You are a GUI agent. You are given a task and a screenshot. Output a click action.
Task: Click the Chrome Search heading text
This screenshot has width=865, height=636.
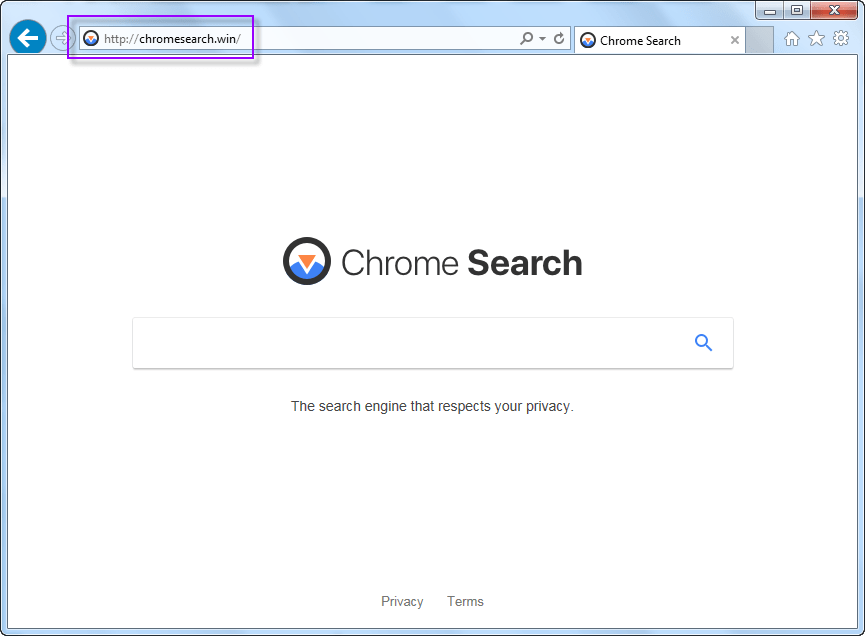[462, 263]
